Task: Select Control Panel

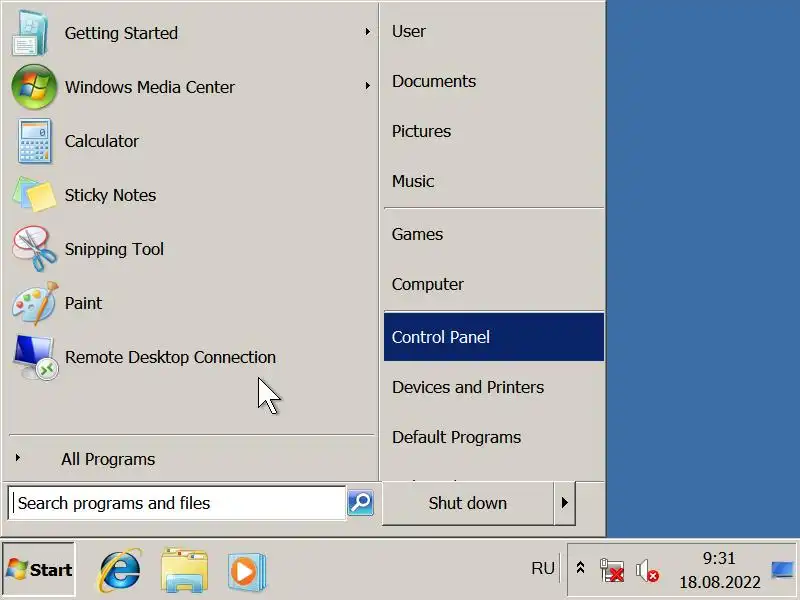Action: [x=493, y=337]
